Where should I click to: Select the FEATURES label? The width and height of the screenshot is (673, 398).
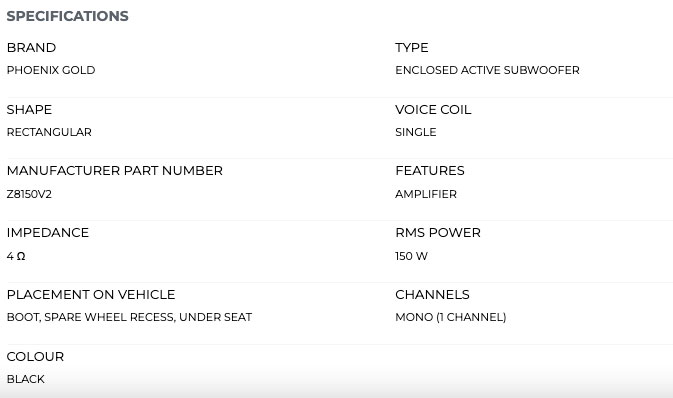[430, 170]
